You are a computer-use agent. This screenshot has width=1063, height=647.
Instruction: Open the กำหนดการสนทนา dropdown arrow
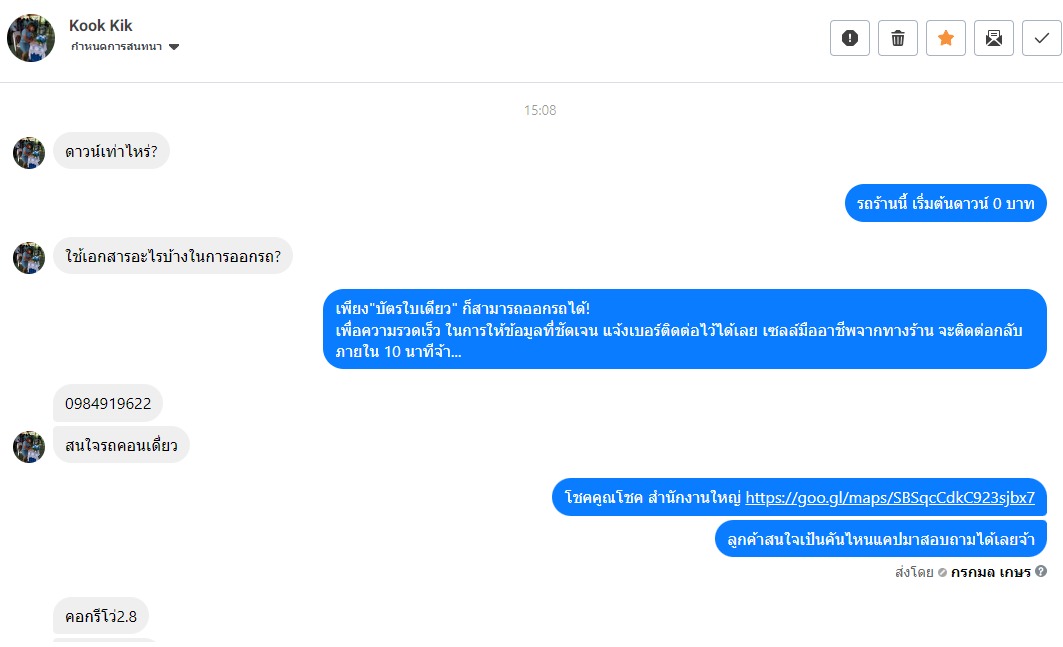tap(174, 47)
